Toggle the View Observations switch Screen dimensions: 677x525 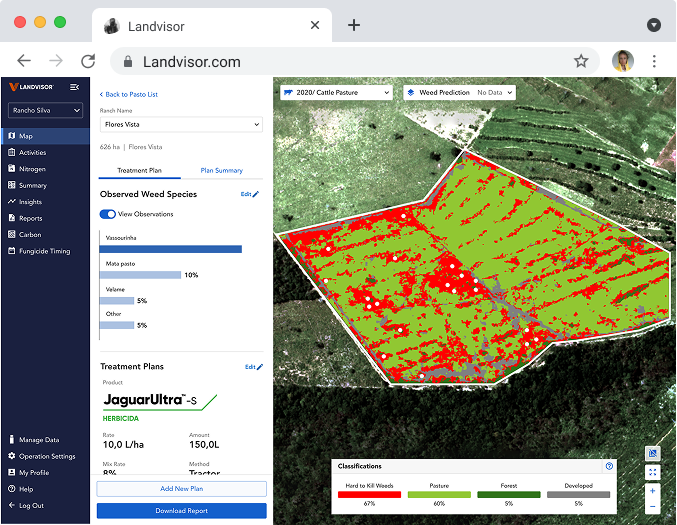[108, 214]
